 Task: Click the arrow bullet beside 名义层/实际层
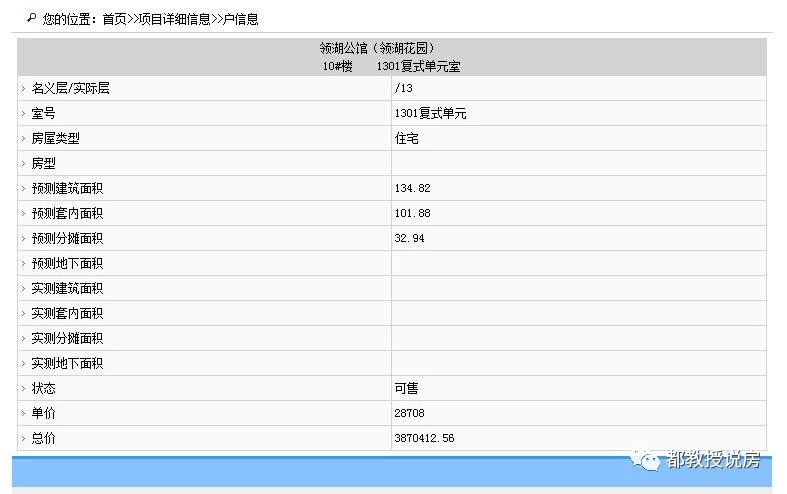[x=23, y=88]
